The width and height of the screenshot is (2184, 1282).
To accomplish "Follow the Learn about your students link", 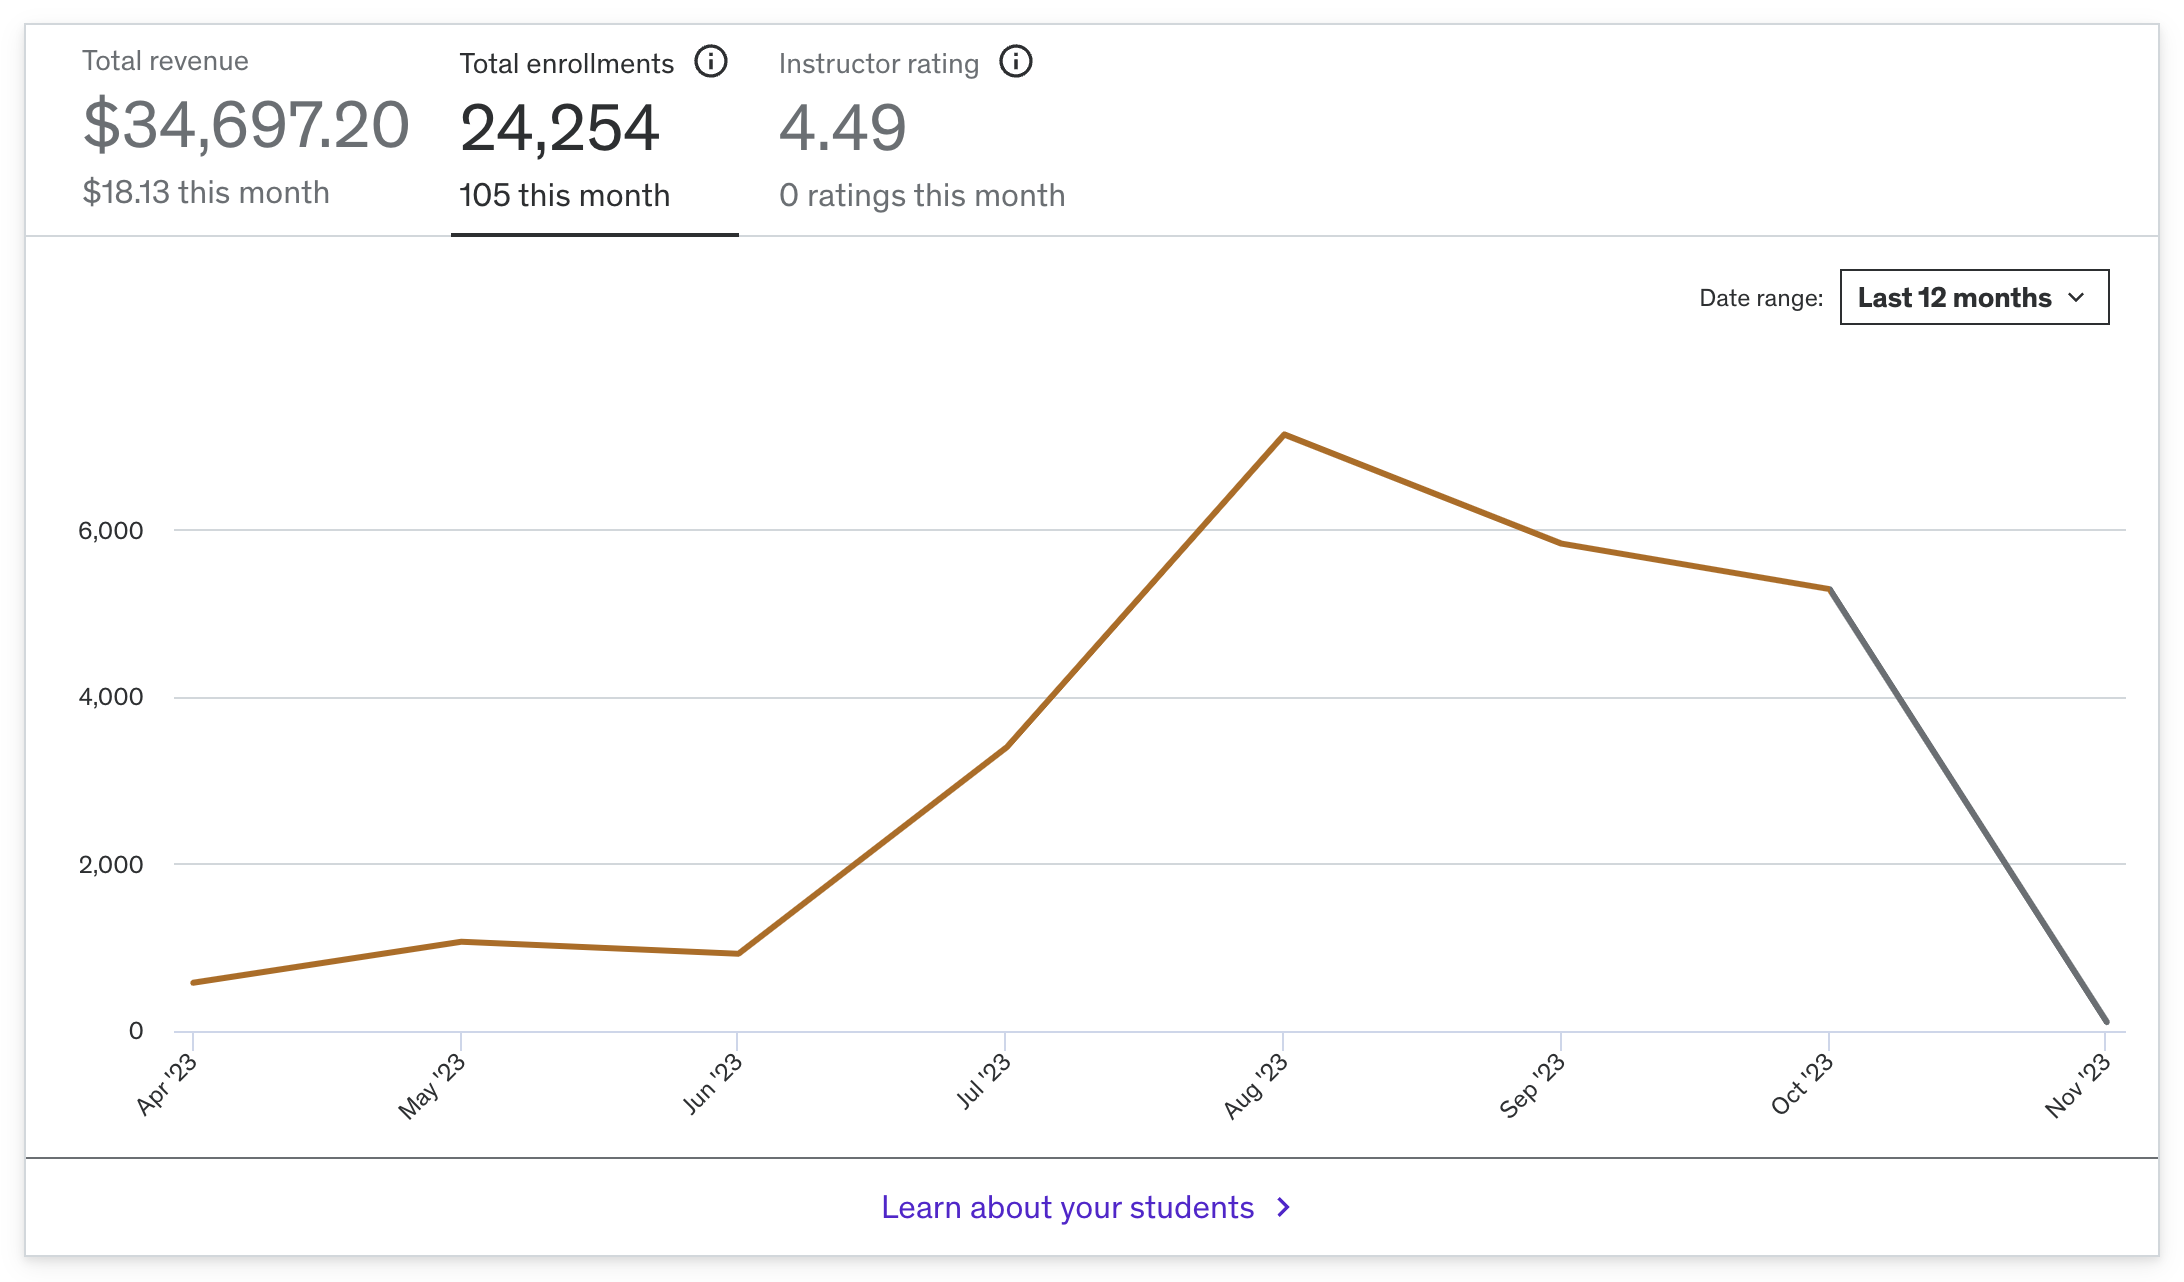I will click(x=1086, y=1207).
